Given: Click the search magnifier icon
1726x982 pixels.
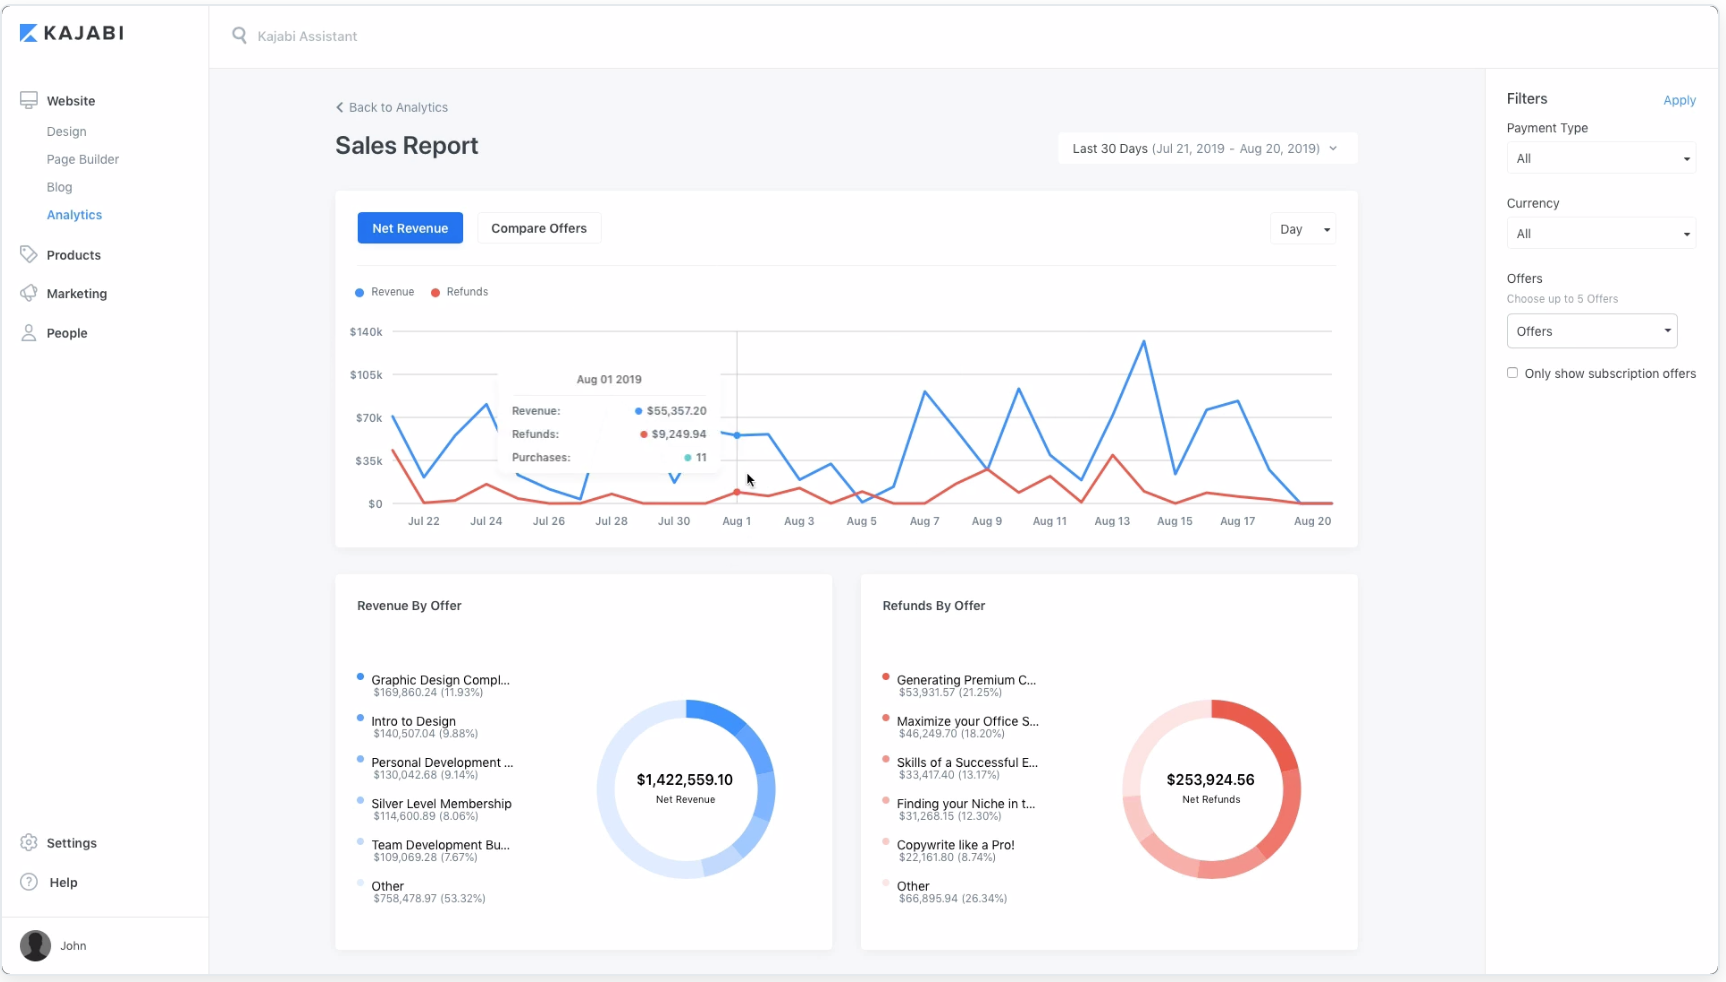Looking at the screenshot, I should pos(240,35).
